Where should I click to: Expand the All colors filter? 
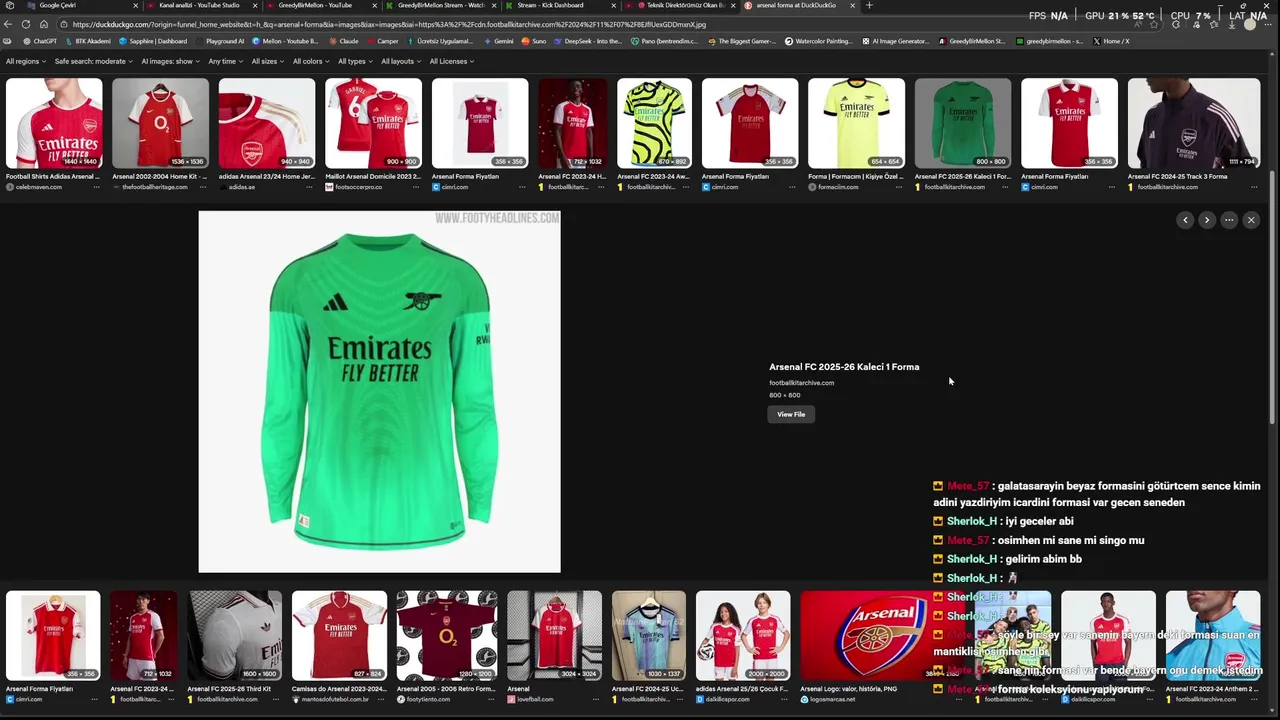click(x=310, y=61)
